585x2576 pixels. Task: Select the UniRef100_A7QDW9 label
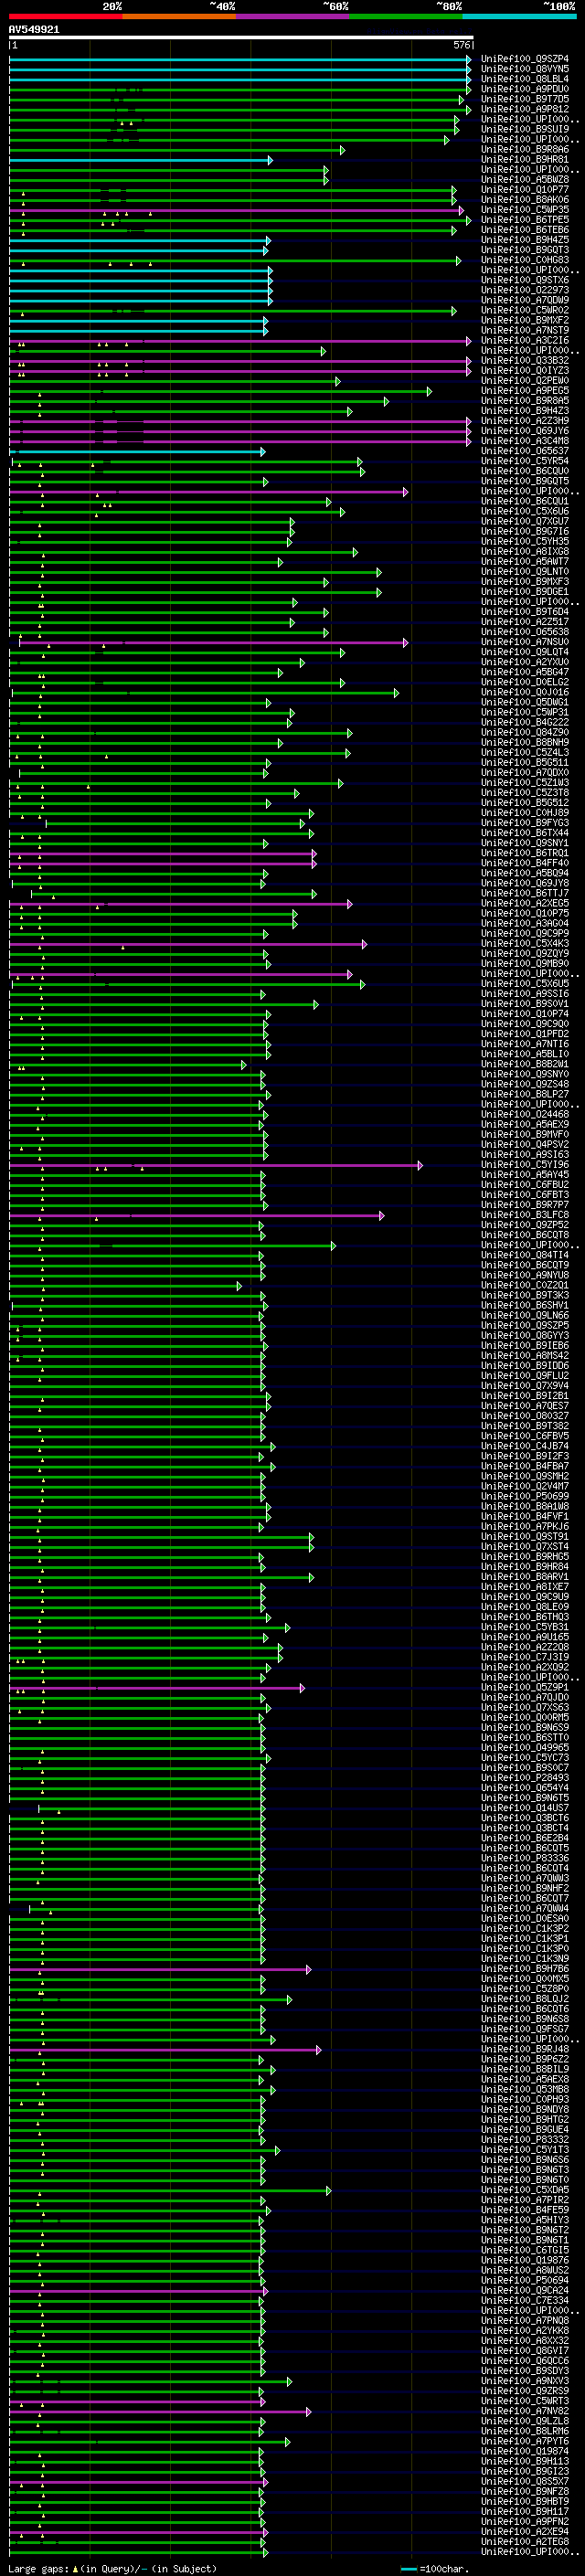(525, 300)
